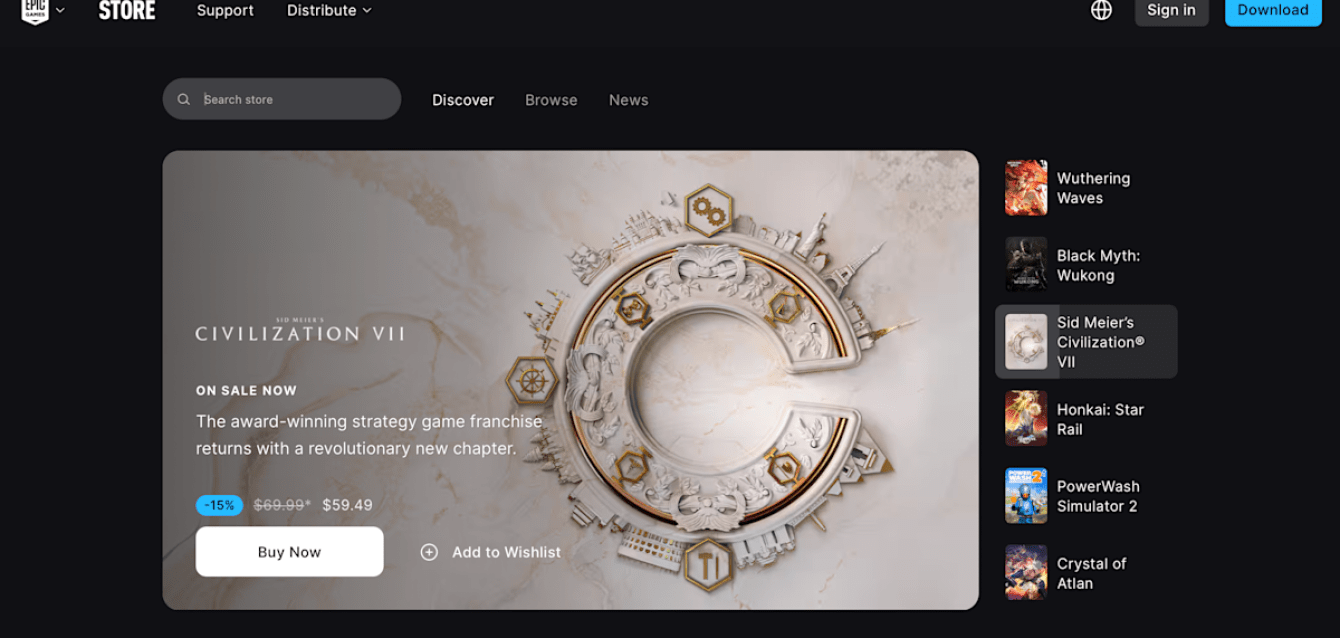
Task: Open the globe language selector icon
Action: [1101, 10]
